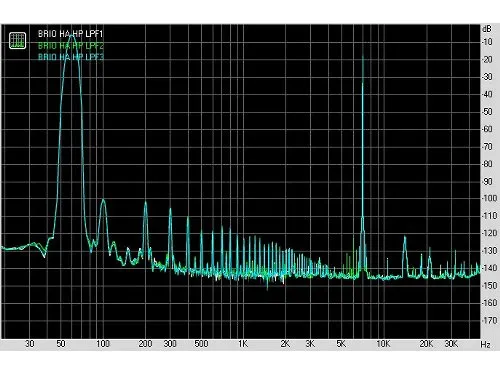Click the 300 Hz frequency axis label

click(170, 344)
